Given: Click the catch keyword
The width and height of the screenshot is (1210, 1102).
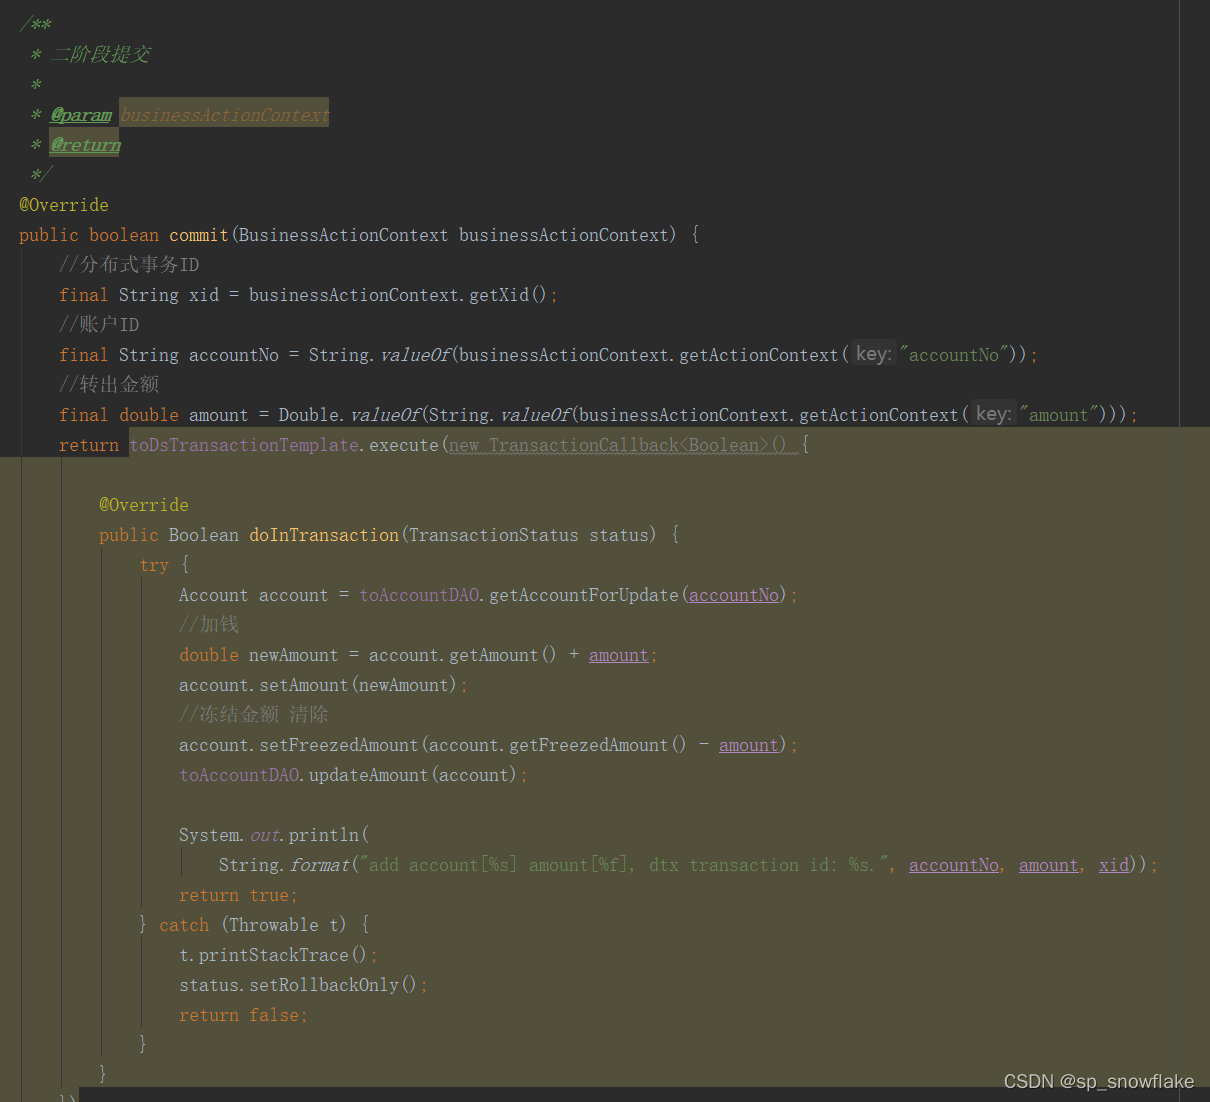Looking at the screenshot, I should click(x=184, y=925).
